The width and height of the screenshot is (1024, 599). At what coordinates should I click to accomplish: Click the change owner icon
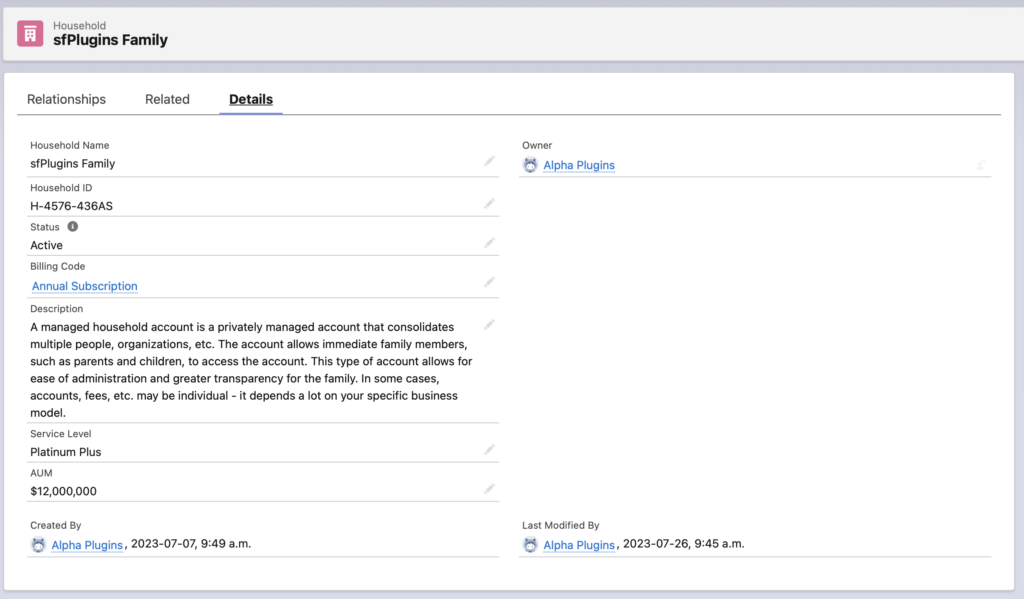pos(982,165)
